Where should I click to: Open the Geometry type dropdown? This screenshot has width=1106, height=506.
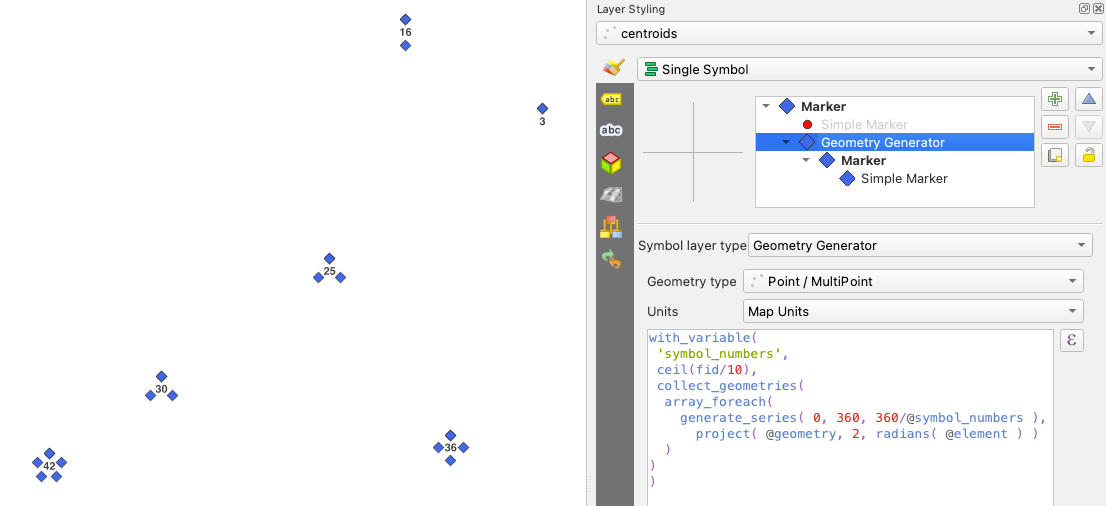pyautogui.click(x=913, y=282)
